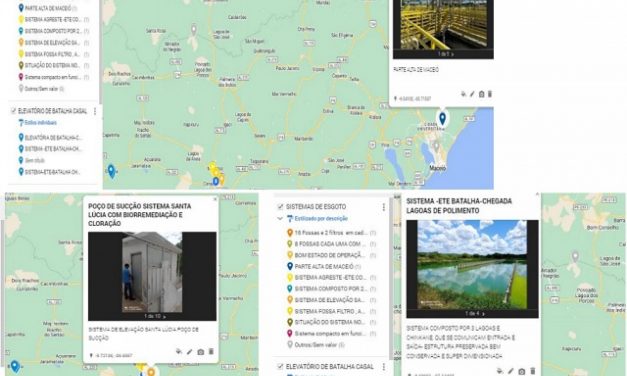Click the style bucket icon in POÇO DE SUCÇÃO card
Image resolution: width=627 pixels, height=376 pixels.
coord(179,352)
